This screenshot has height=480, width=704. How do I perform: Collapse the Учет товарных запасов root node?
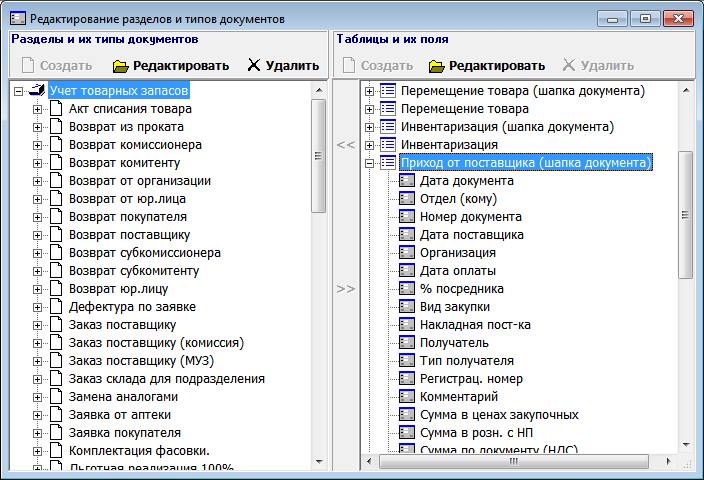(18, 91)
